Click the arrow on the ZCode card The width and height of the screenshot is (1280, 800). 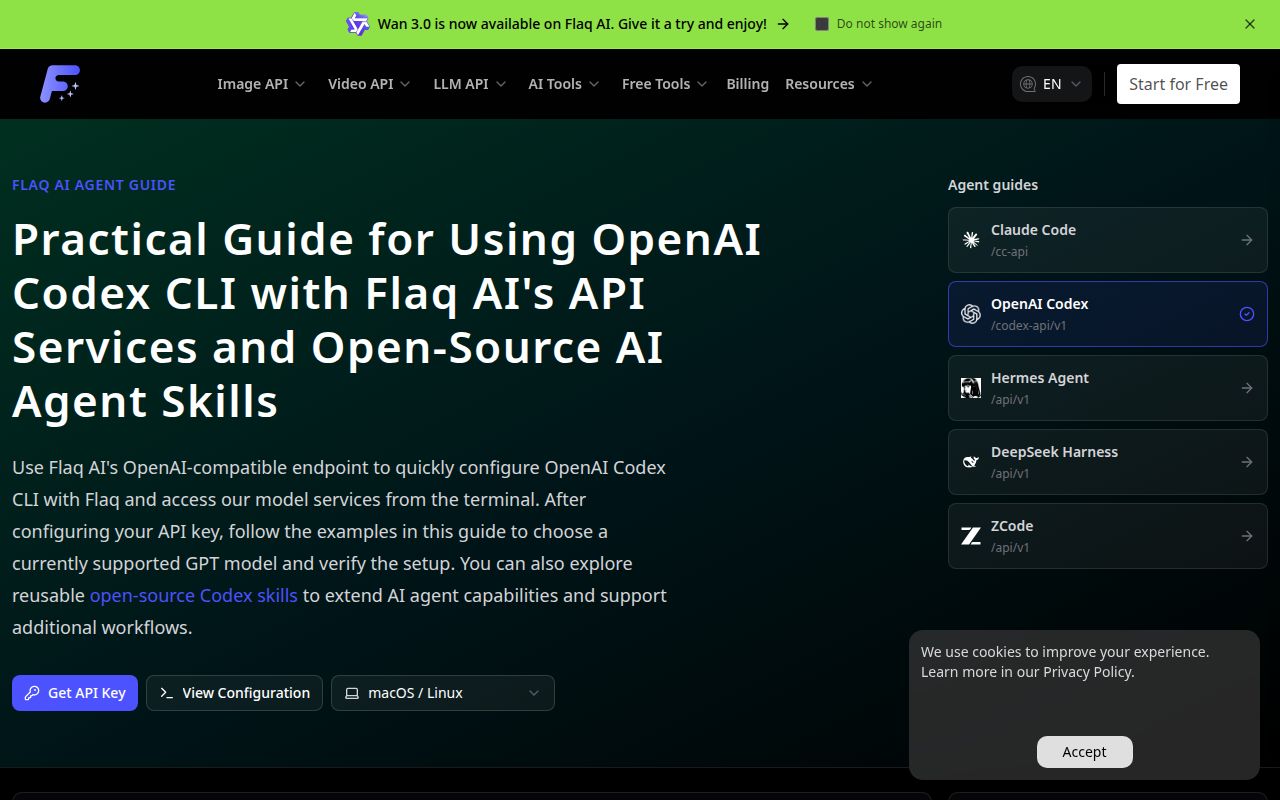click(1247, 536)
